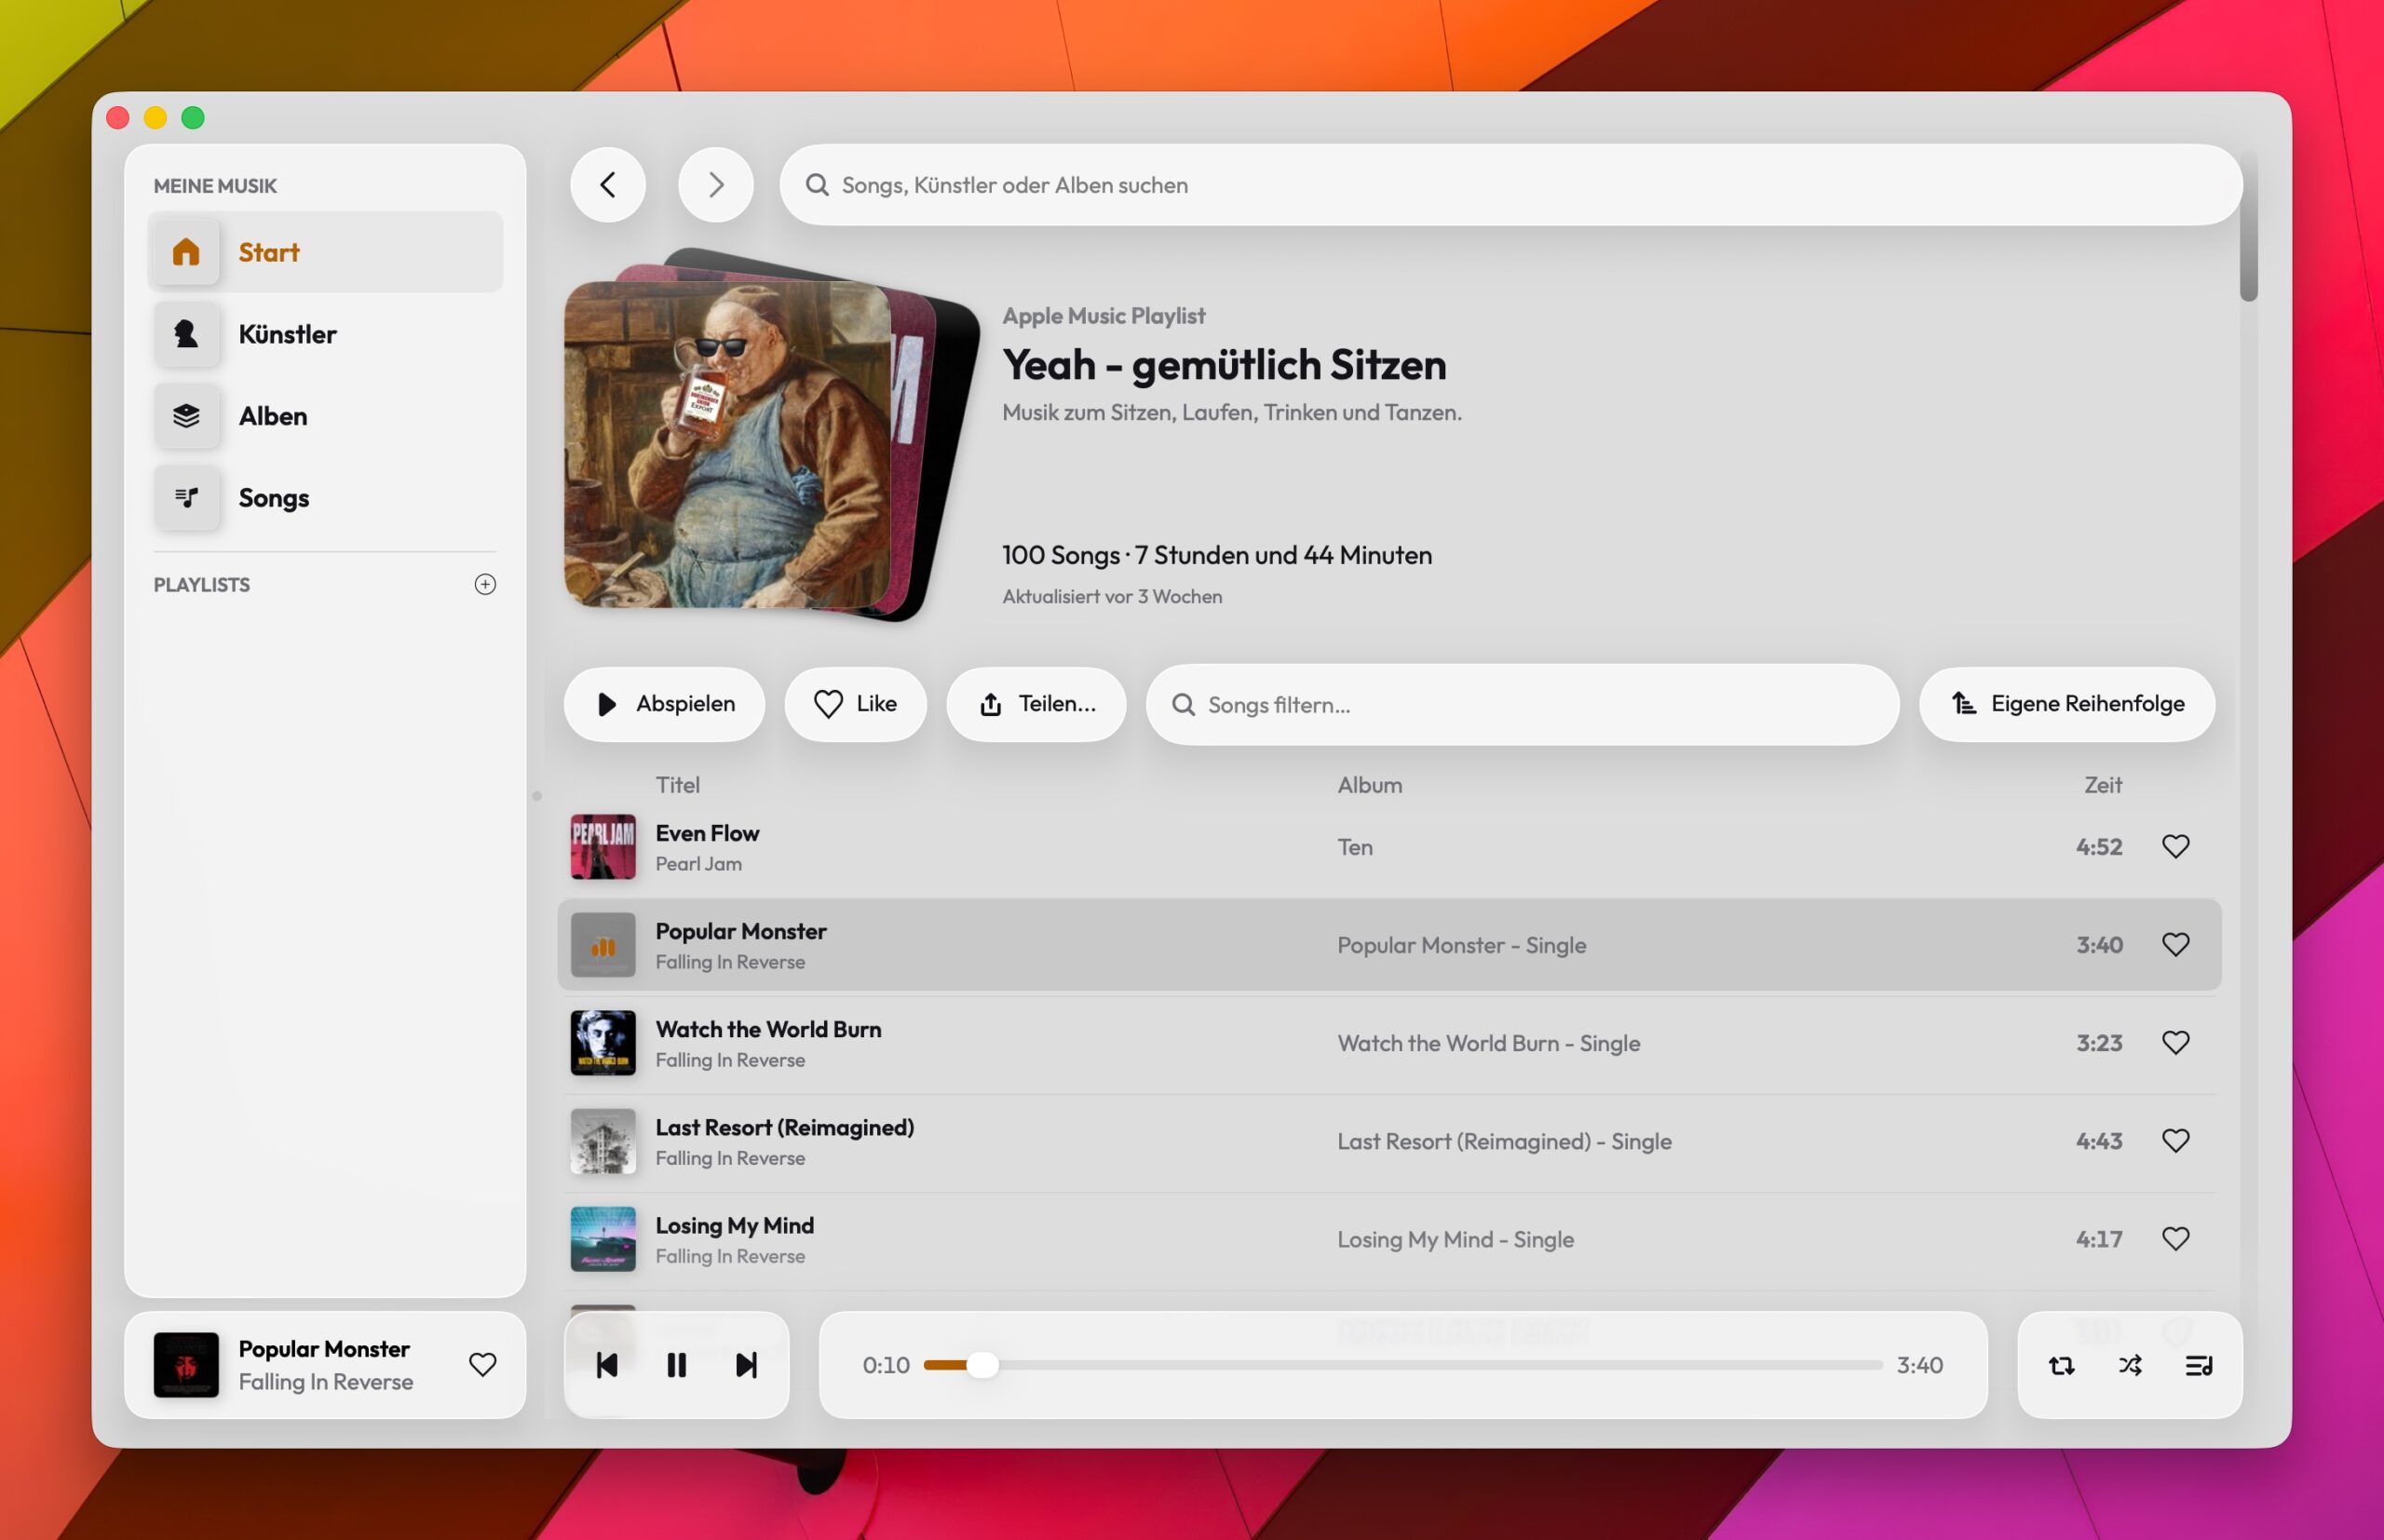Like the song Even Flow
The image size is (2384, 1540).
pyautogui.click(x=2175, y=847)
